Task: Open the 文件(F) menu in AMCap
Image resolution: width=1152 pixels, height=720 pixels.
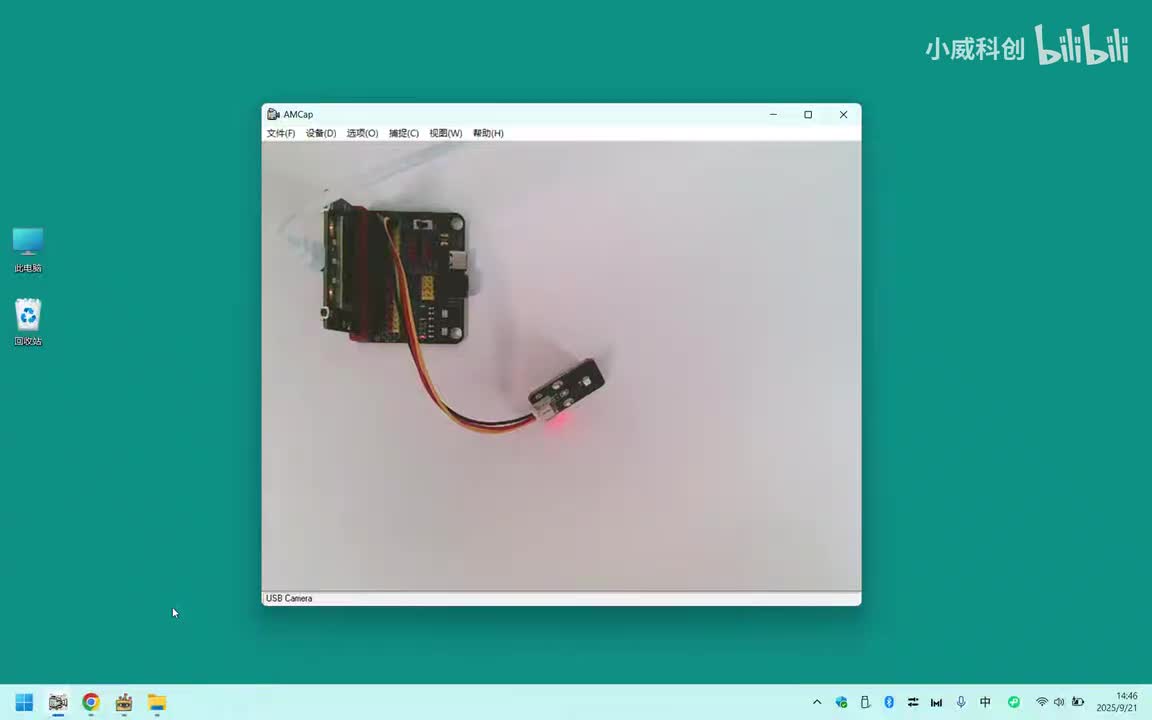Action: [281, 133]
